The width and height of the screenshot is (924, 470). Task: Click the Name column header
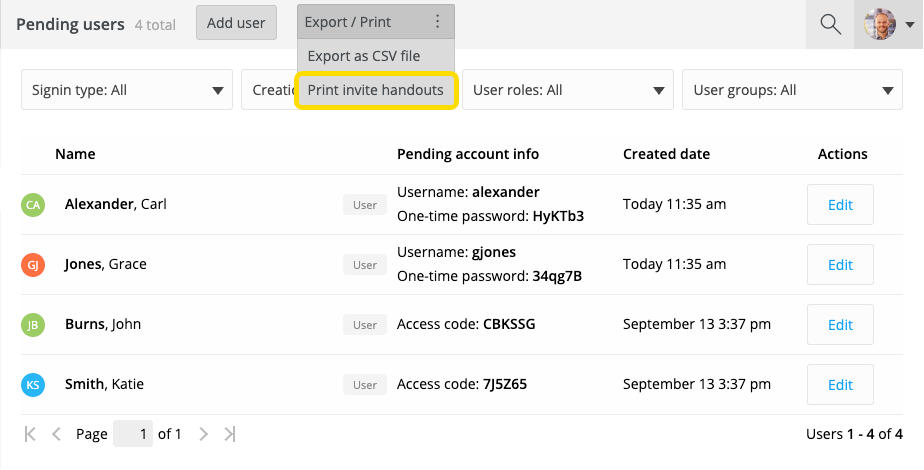point(75,154)
